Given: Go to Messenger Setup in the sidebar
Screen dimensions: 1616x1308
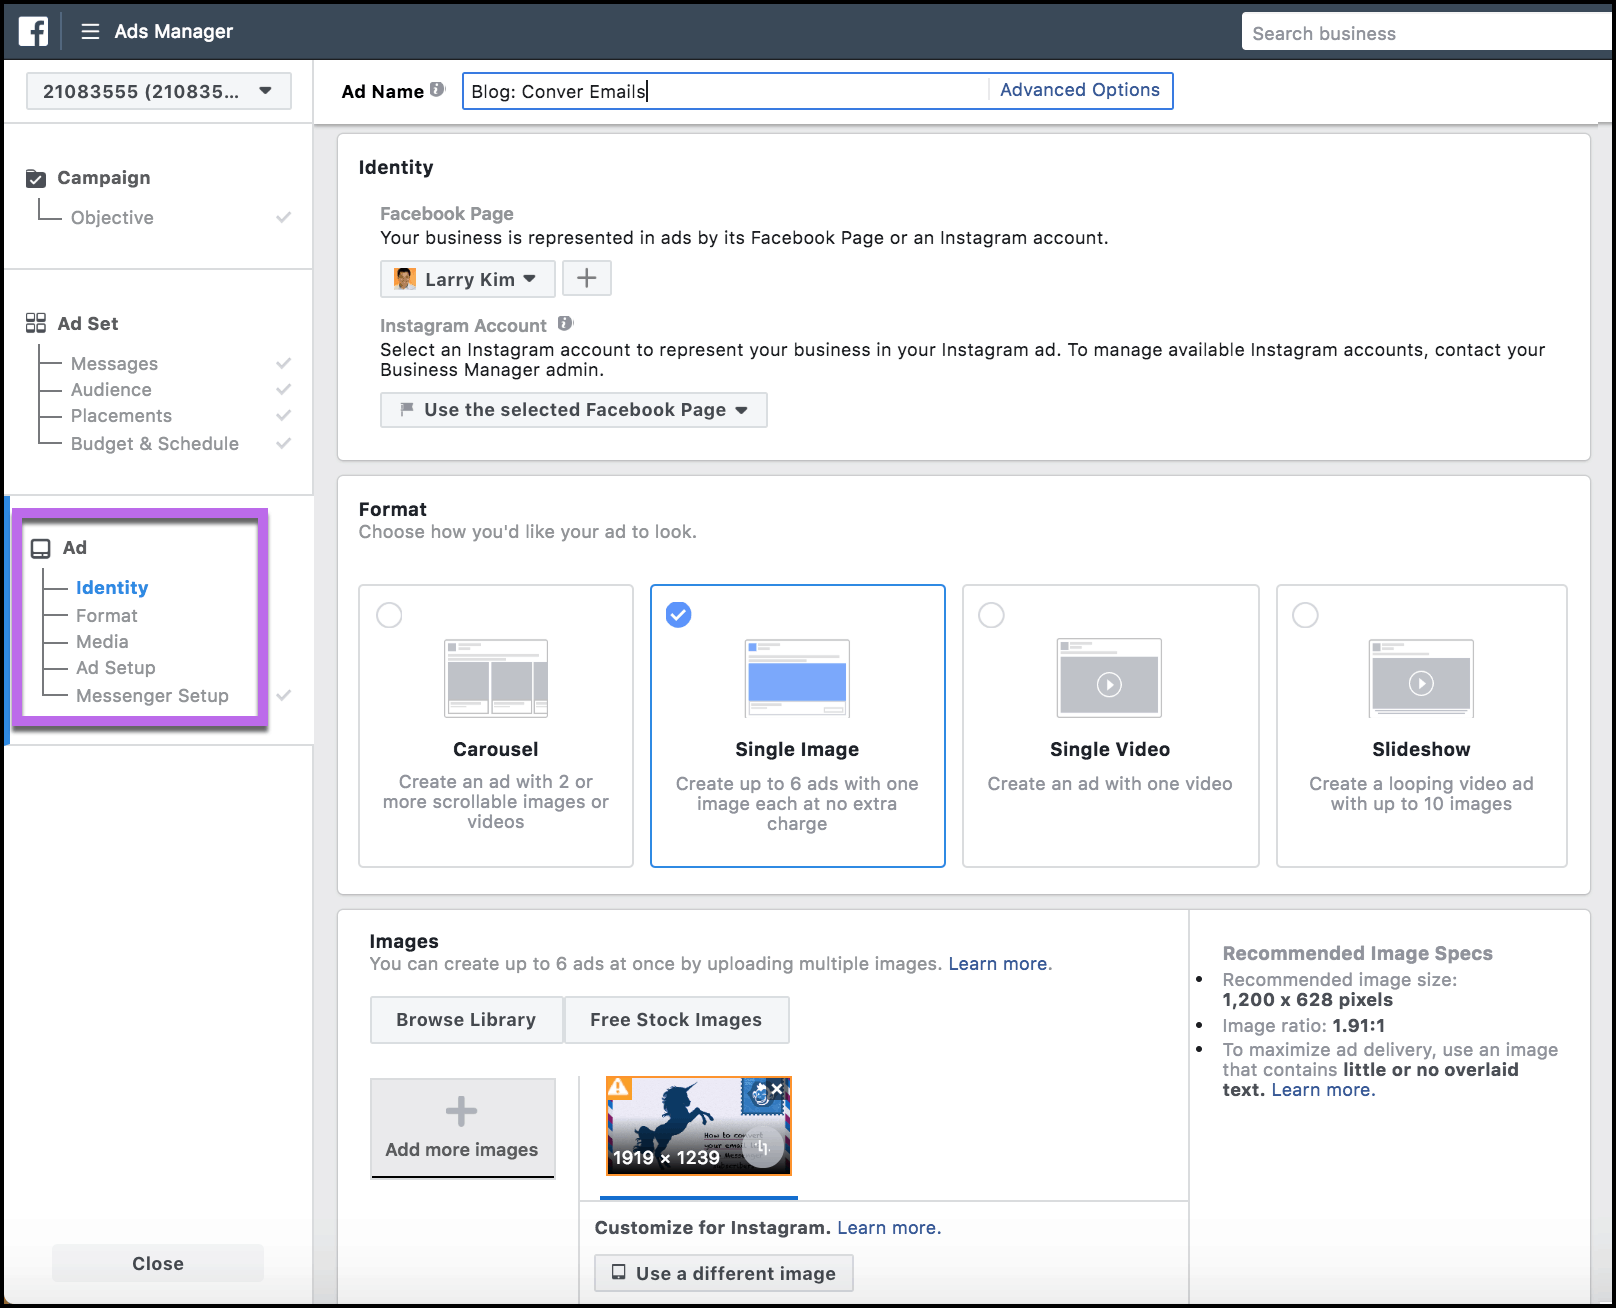Looking at the screenshot, I should pyautogui.click(x=152, y=695).
